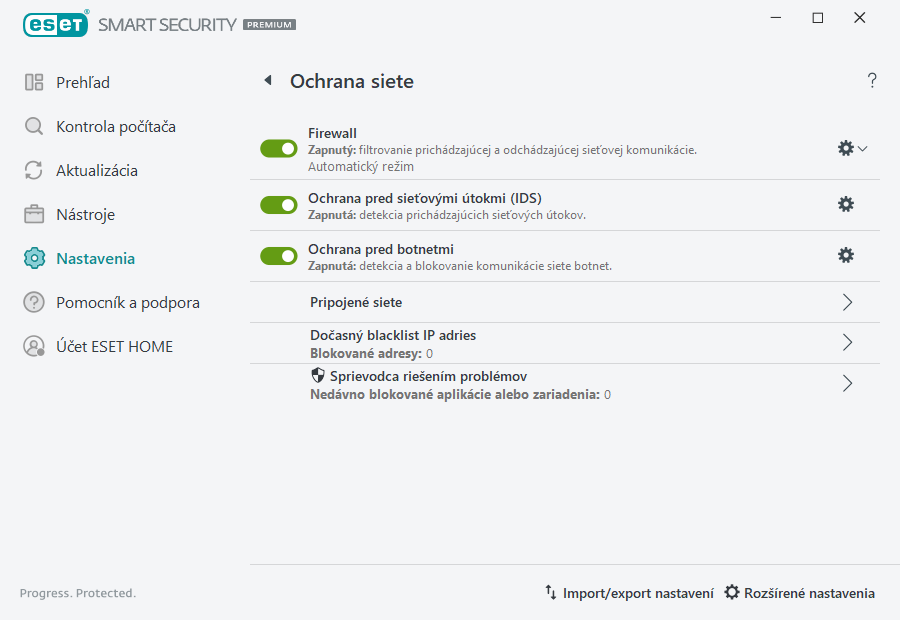Screen dimensions: 900x620
Task: Open the Účet ESET HOME account icon
Action: pos(35,346)
